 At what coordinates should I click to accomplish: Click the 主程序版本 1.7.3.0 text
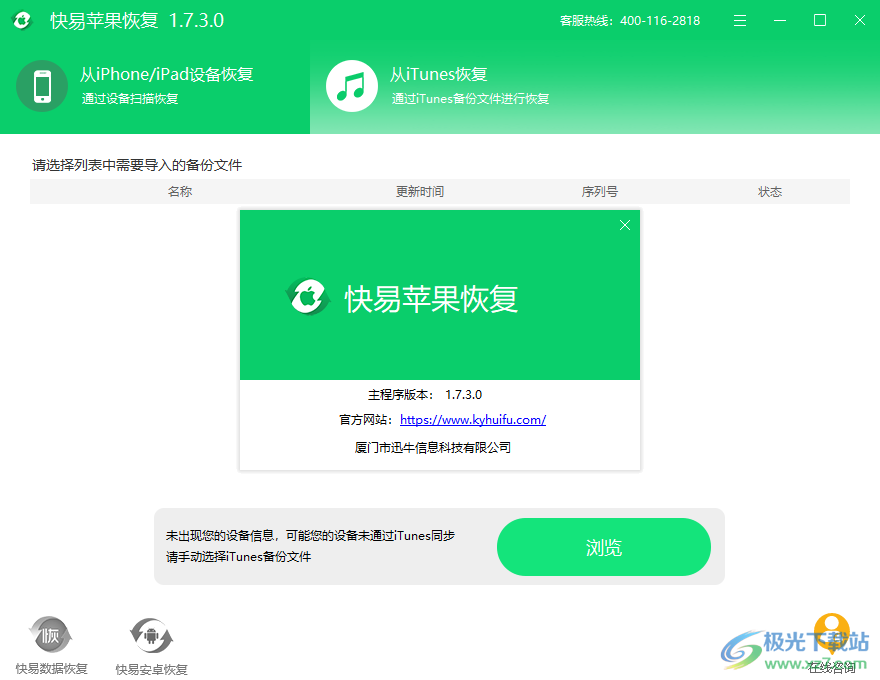425,395
